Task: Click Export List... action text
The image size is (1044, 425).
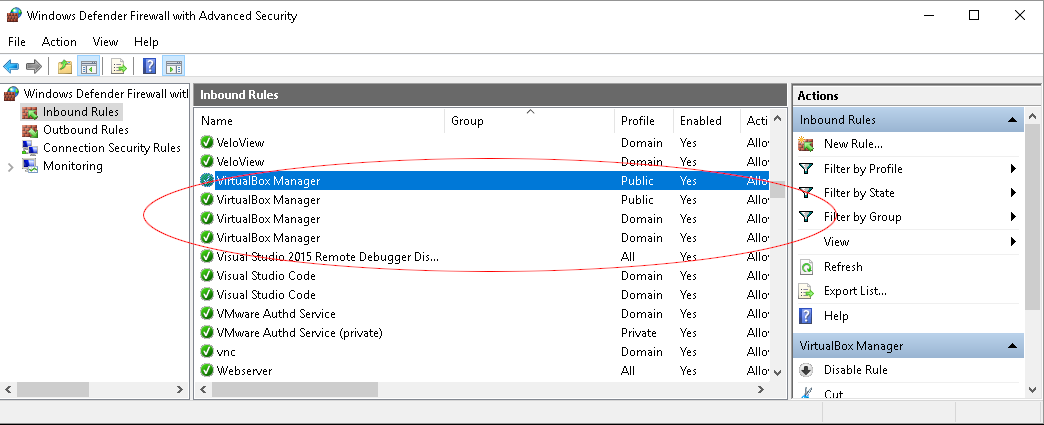Action: tap(855, 291)
